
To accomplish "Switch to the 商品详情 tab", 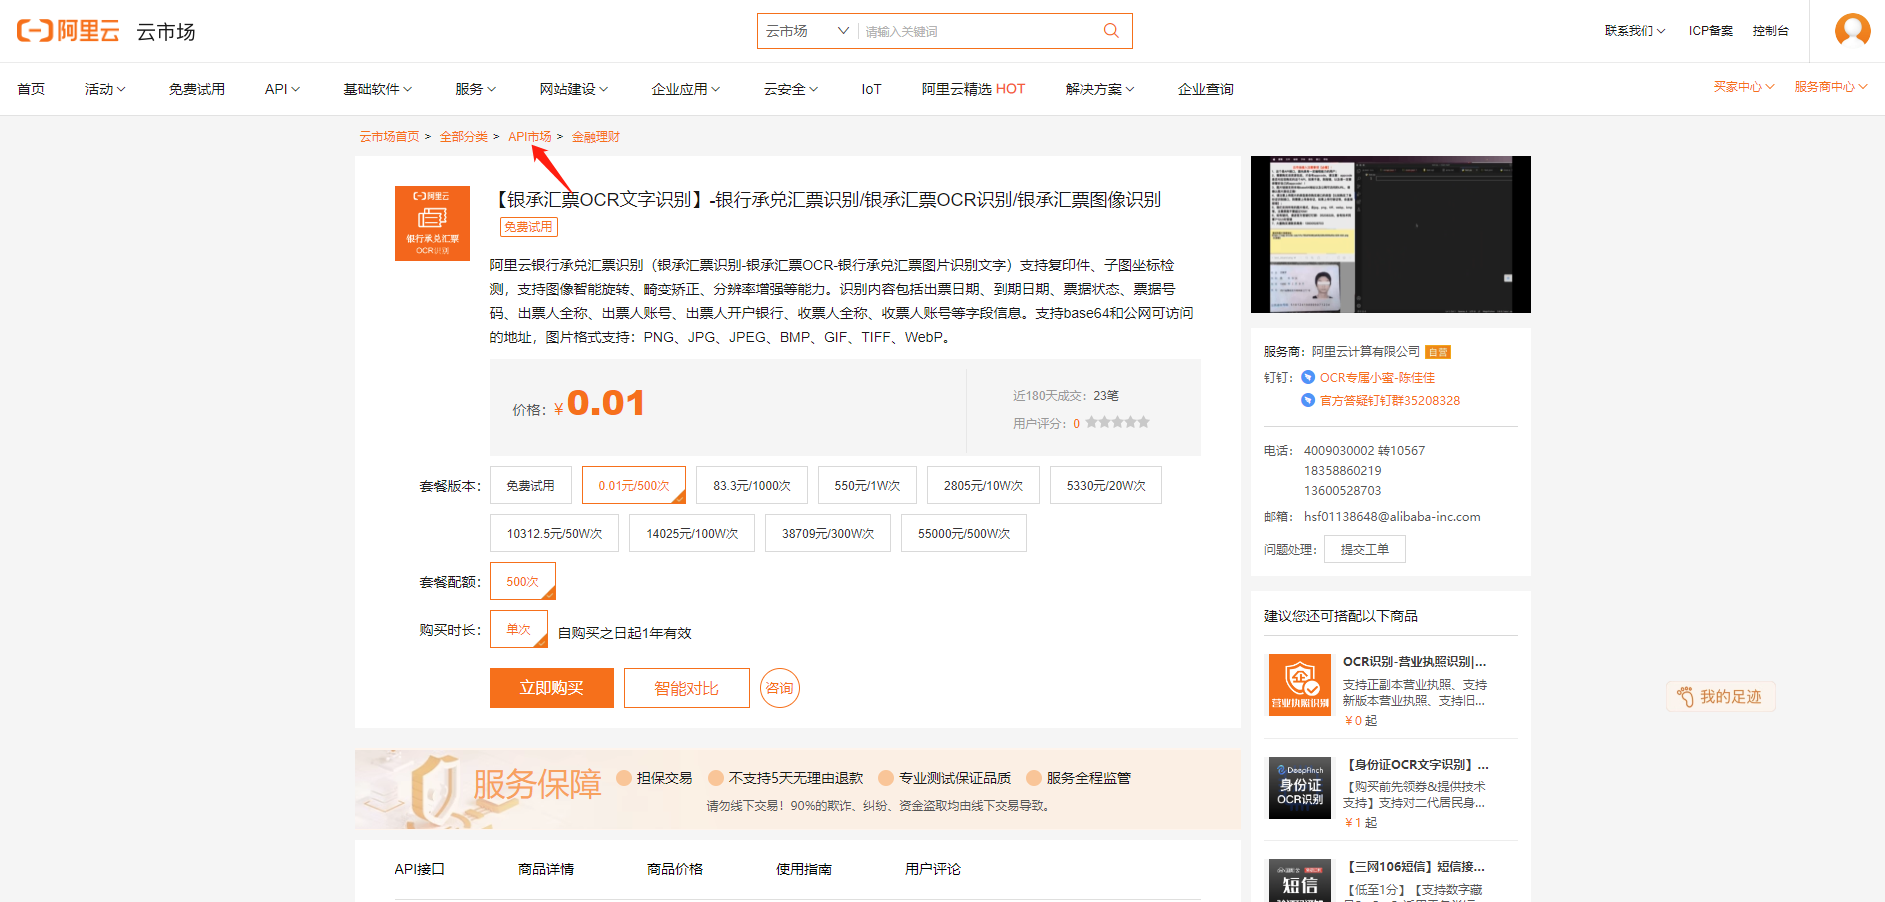I will click(x=546, y=869).
